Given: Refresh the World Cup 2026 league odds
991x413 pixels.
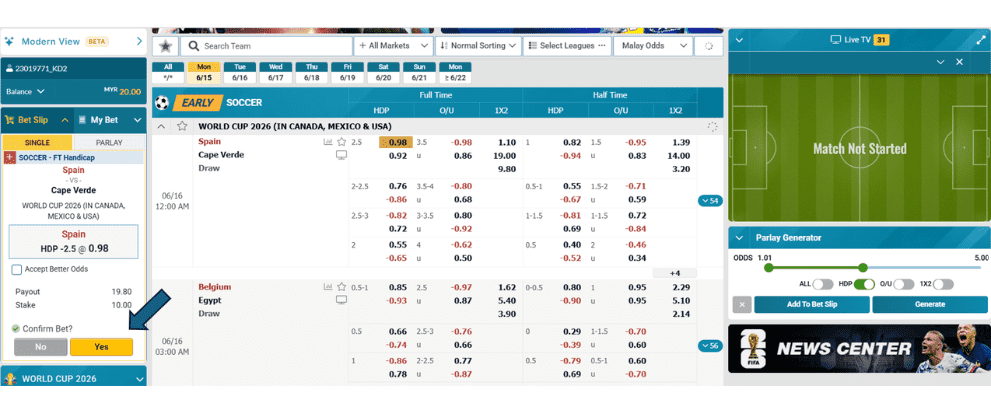Looking at the screenshot, I should click(x=712, y=126).
